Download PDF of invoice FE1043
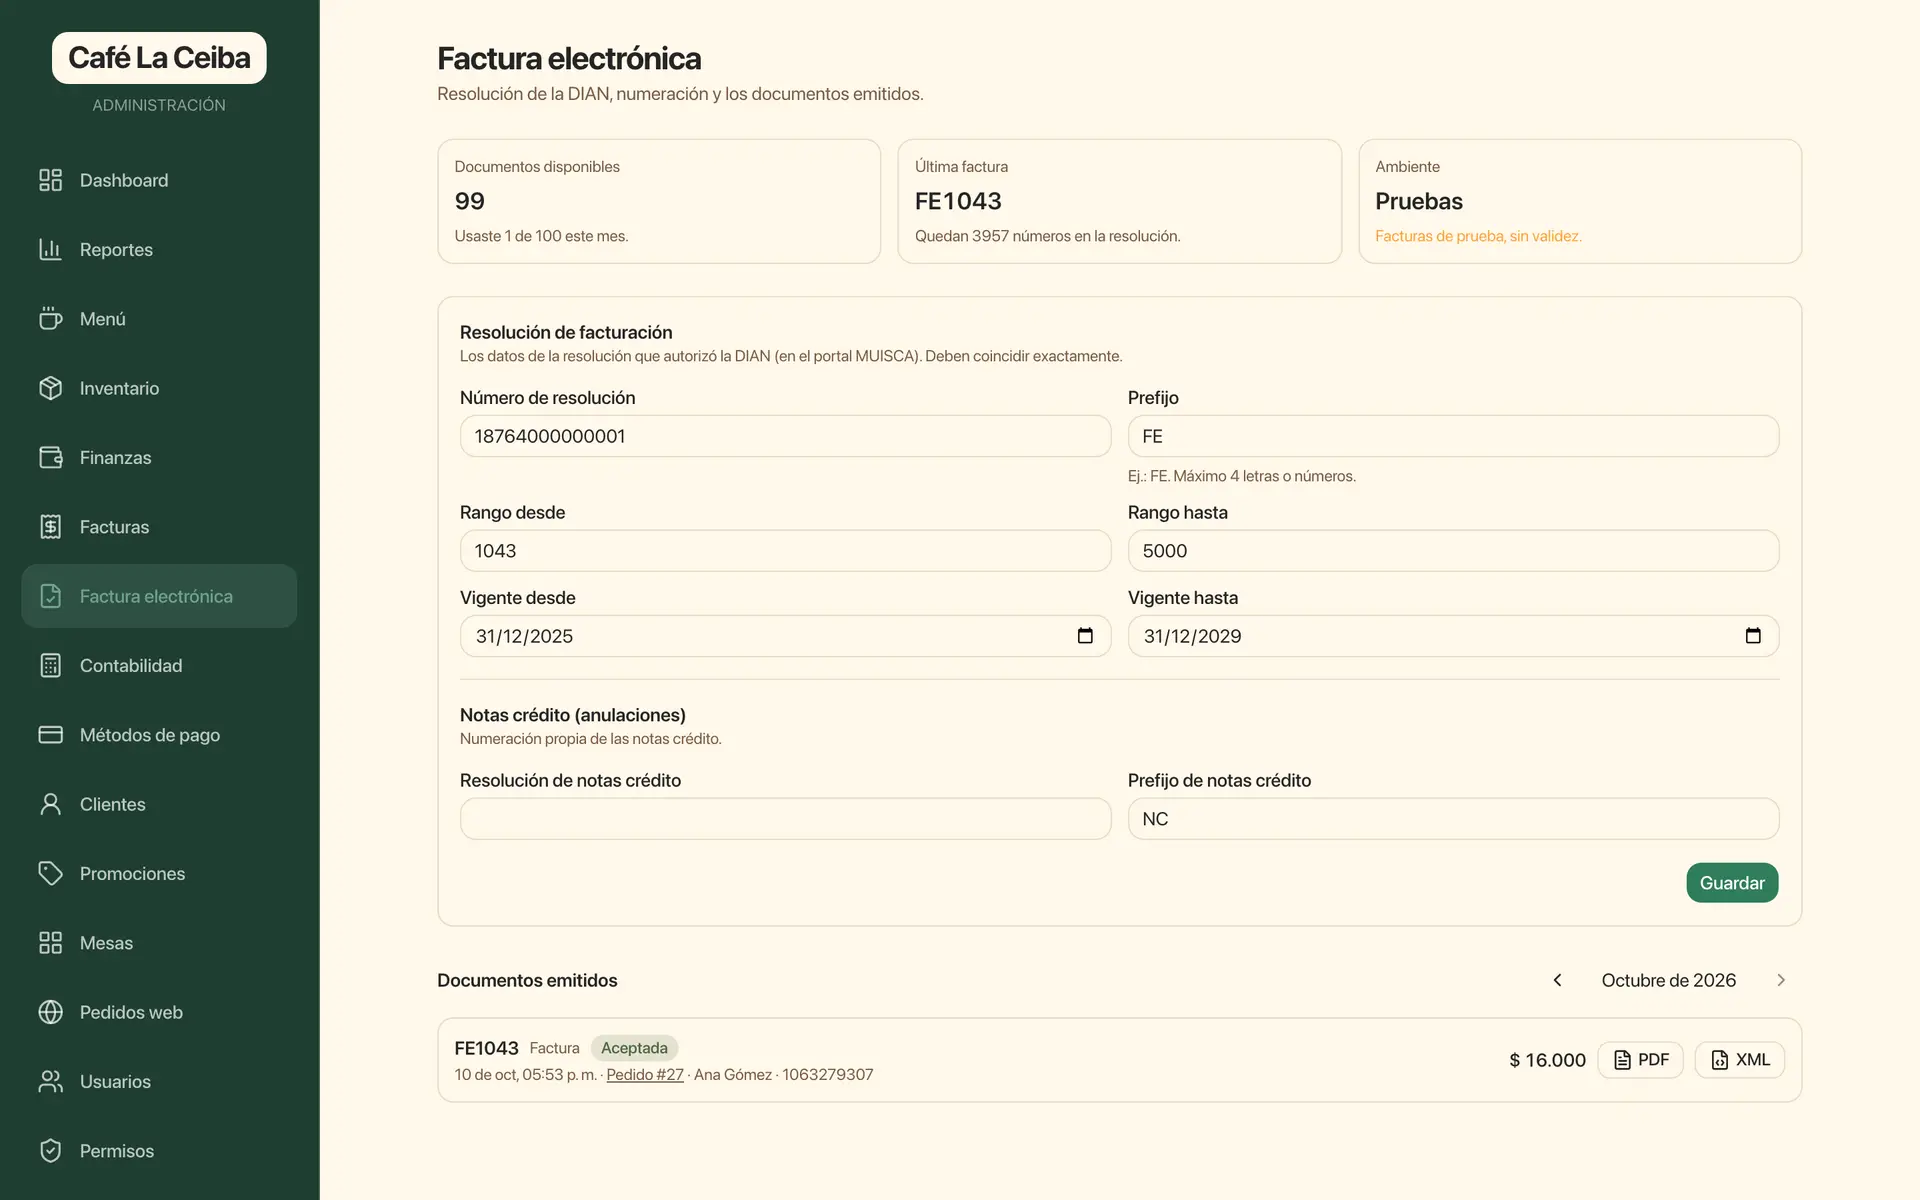The width and height of the screenshot is (1920, 1200). click(x=1641, y=1060)
